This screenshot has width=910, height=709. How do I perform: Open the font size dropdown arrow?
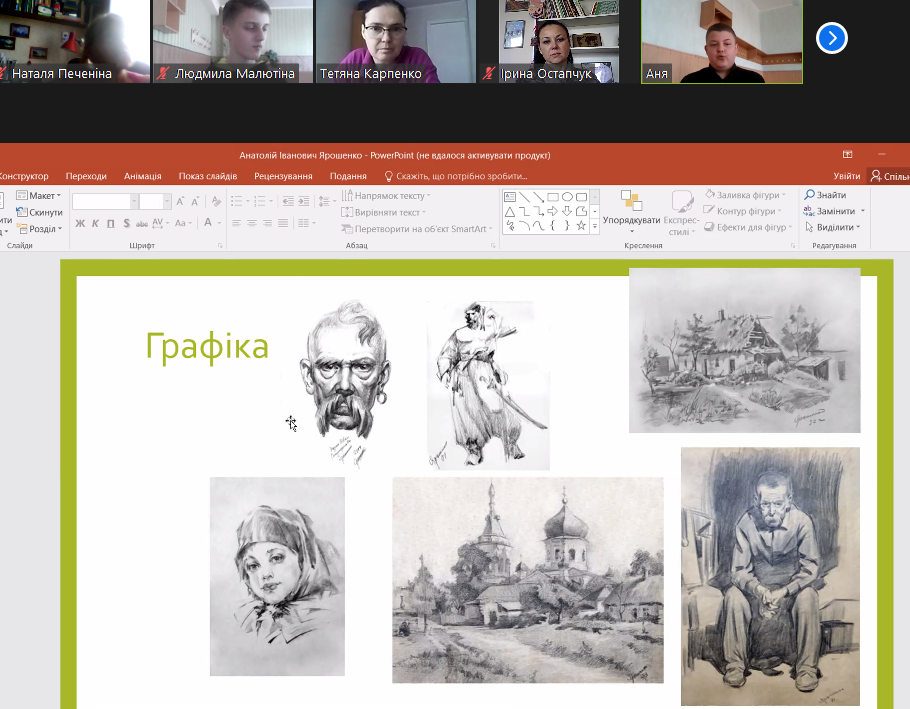167,201
